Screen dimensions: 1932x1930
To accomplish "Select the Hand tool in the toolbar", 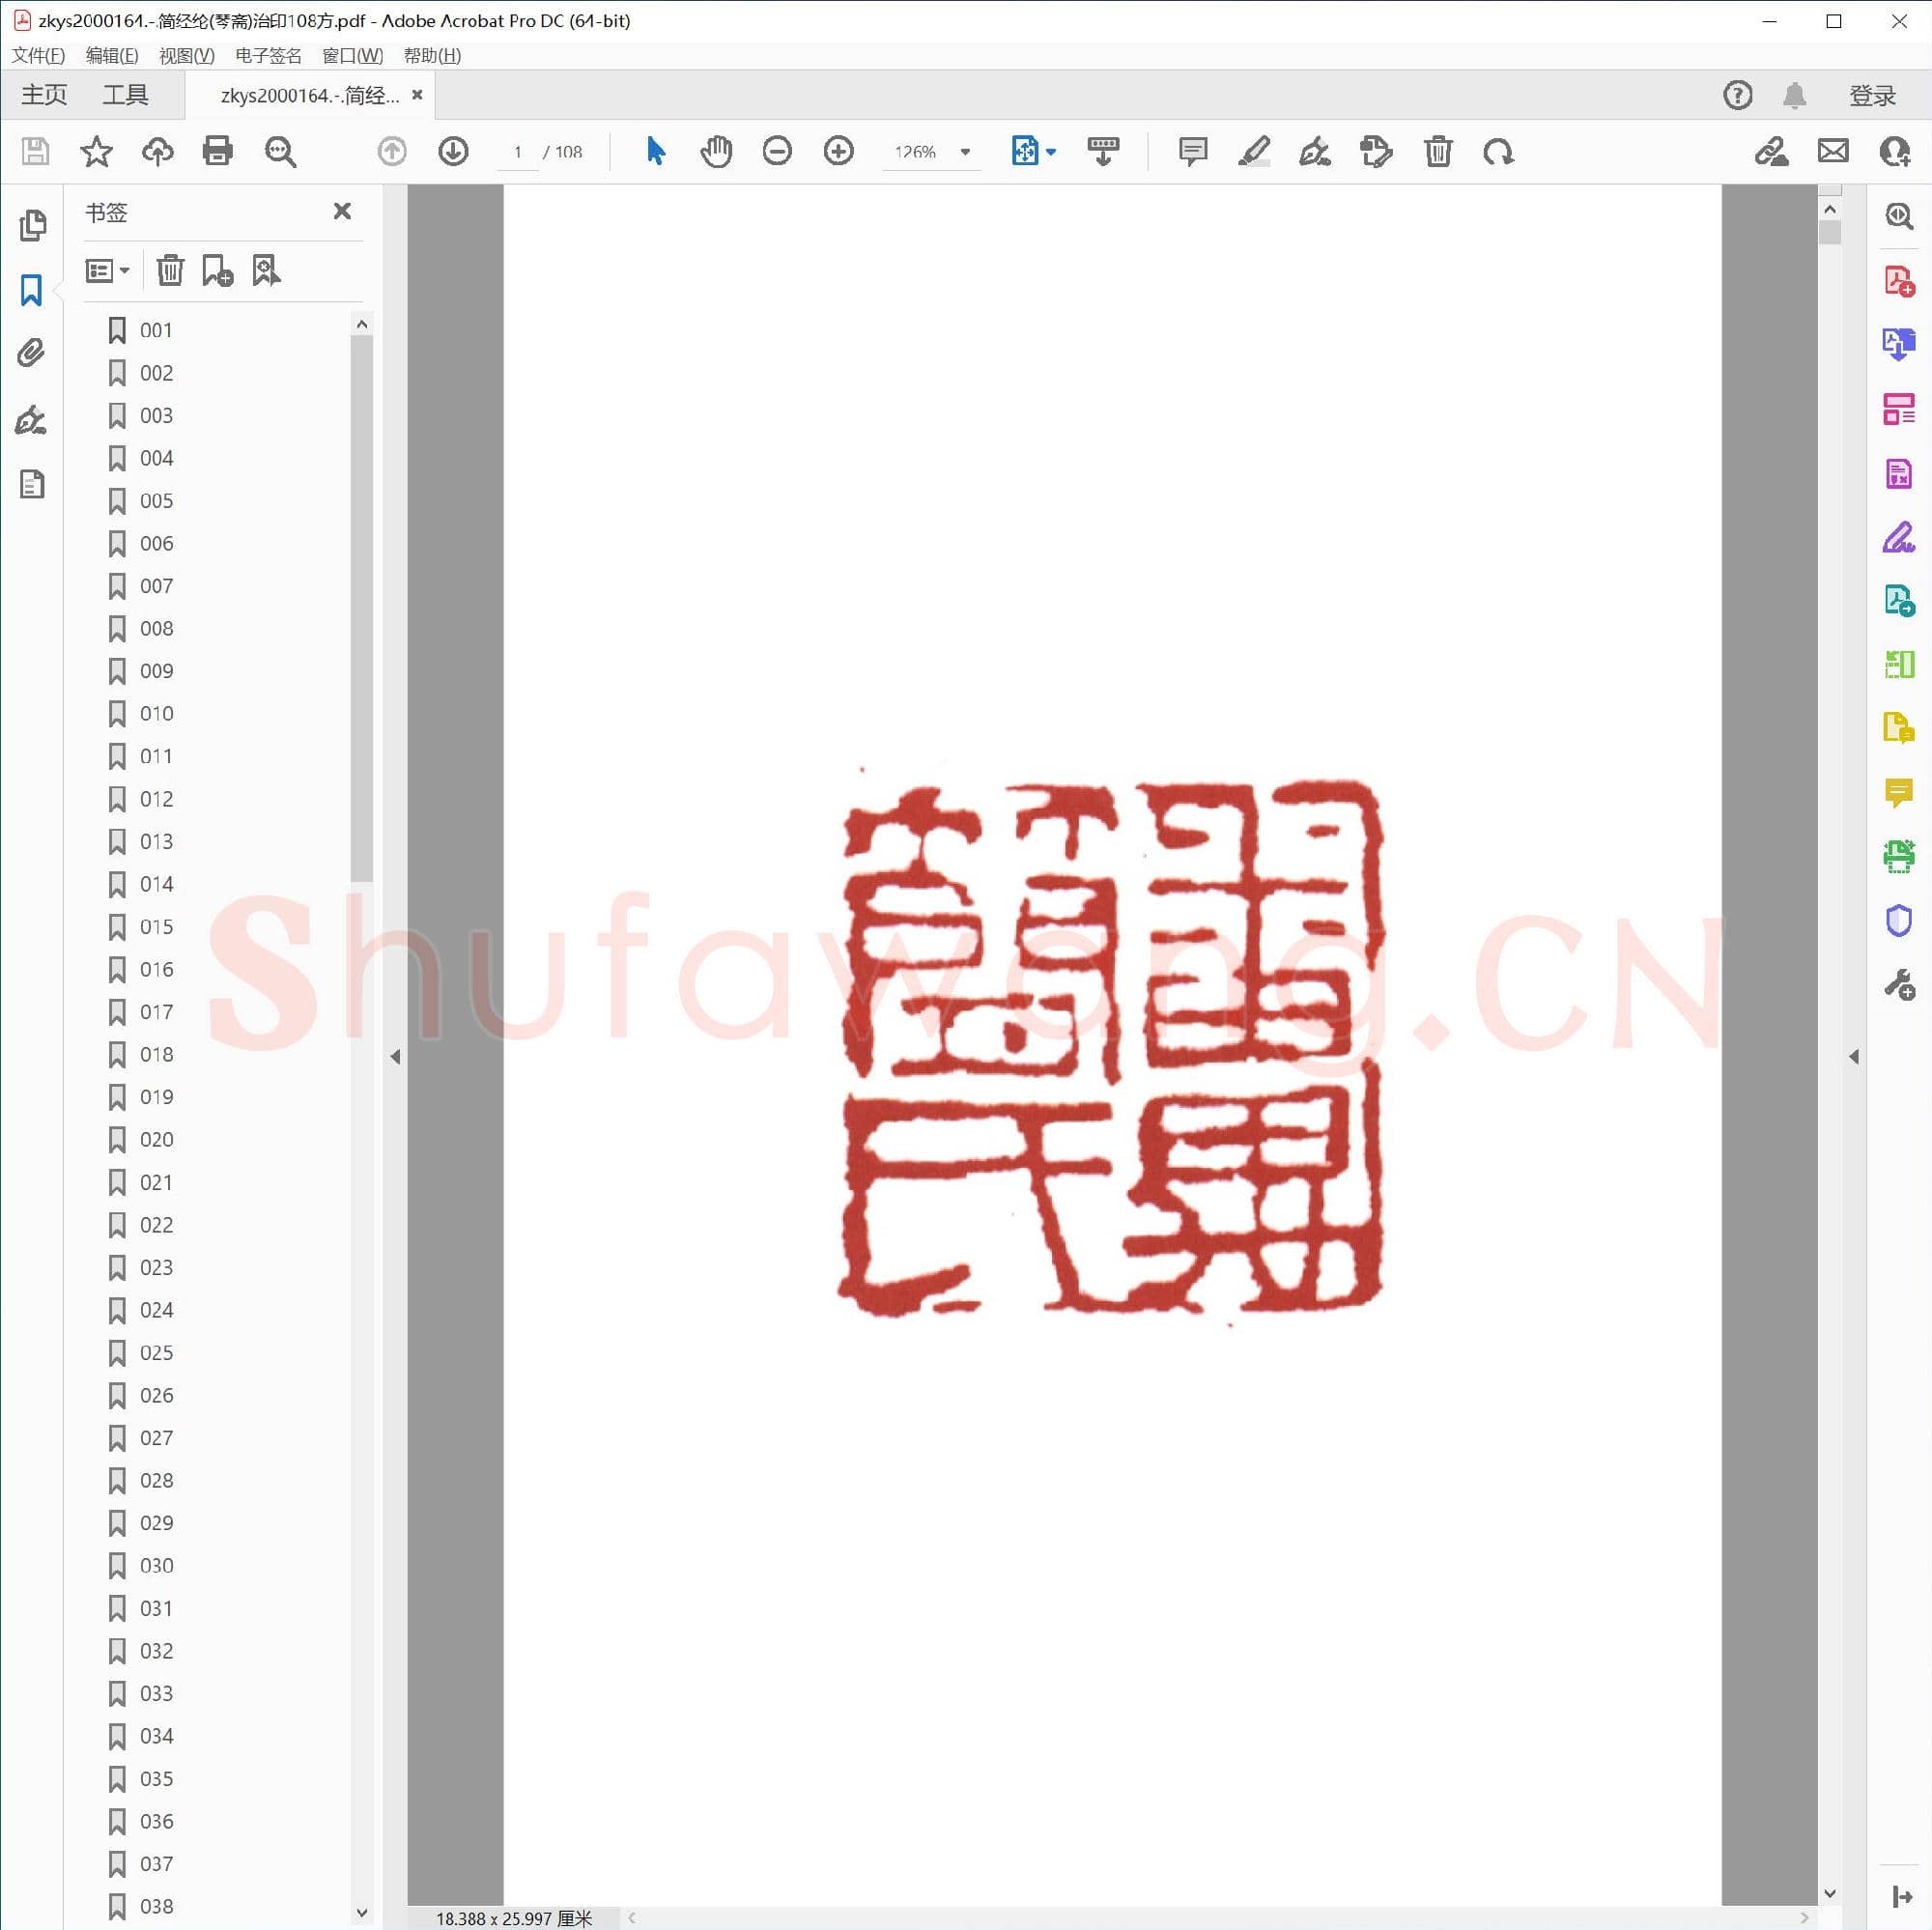I will click(x=716, y=151).
